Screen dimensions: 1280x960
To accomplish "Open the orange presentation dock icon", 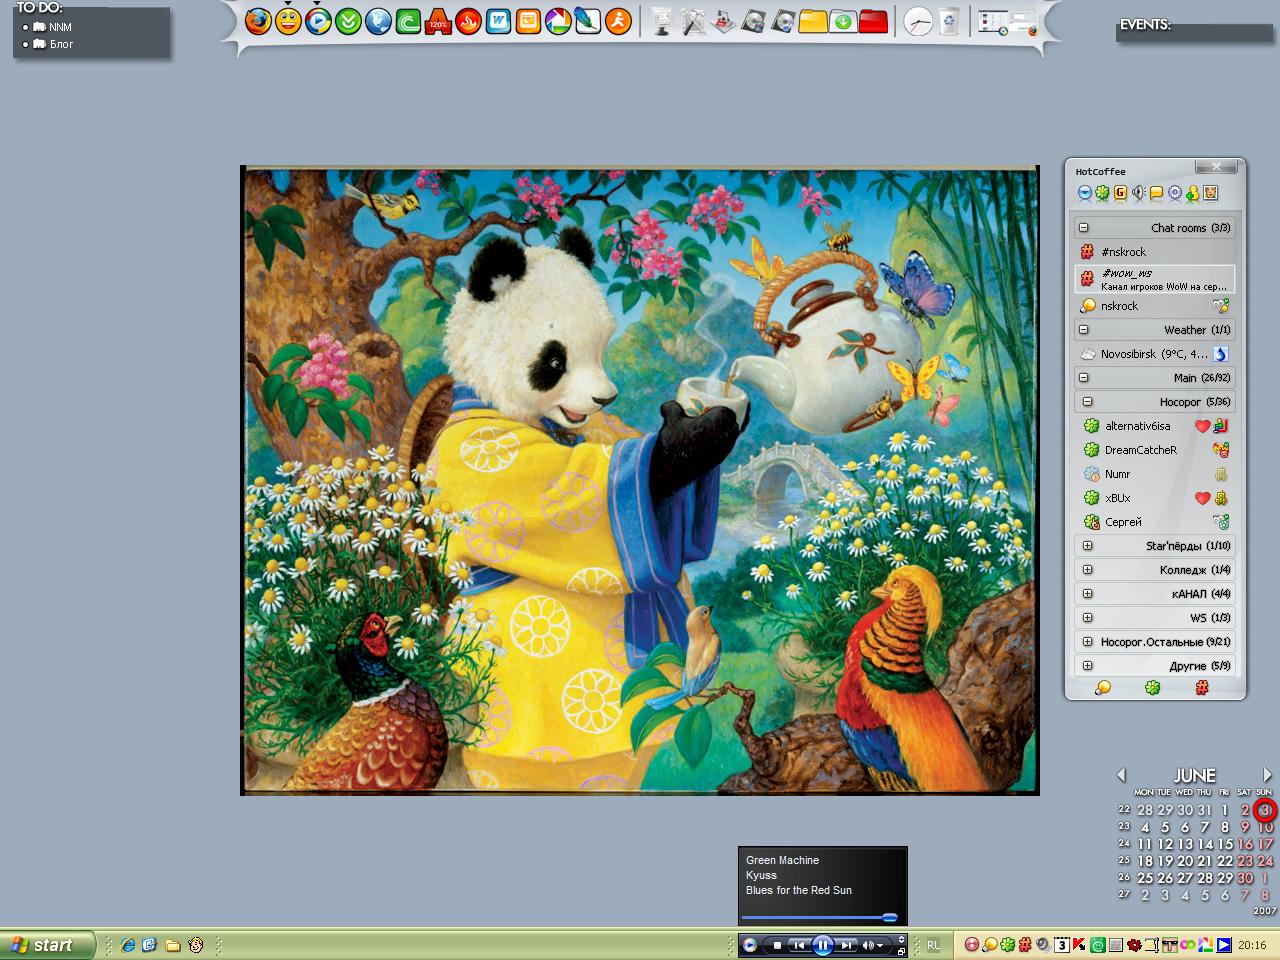I will coord(528,21).
